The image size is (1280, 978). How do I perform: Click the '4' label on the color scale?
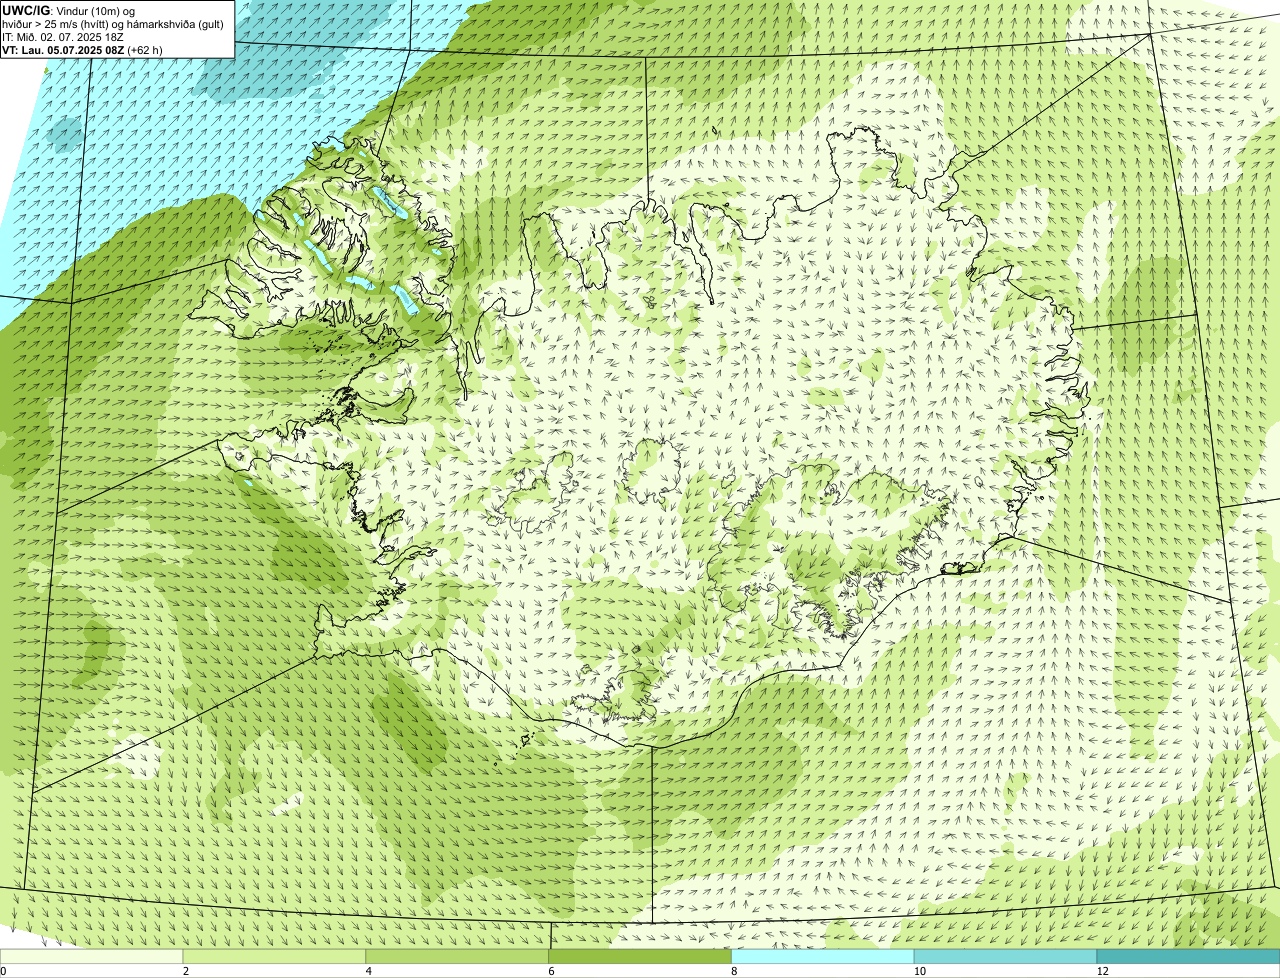coord(369,971)
